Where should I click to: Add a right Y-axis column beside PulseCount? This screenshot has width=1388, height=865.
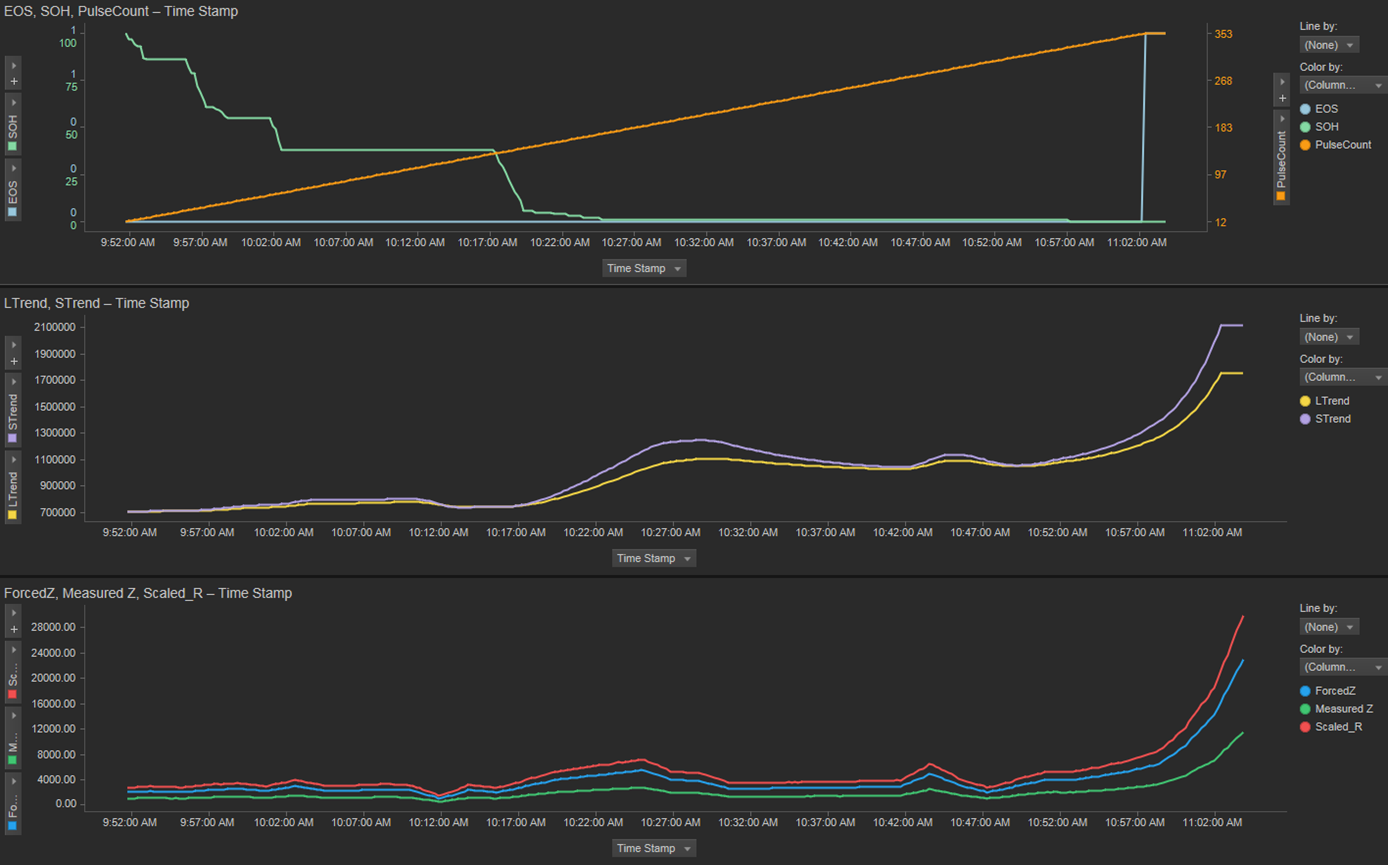click(1282, 98)
